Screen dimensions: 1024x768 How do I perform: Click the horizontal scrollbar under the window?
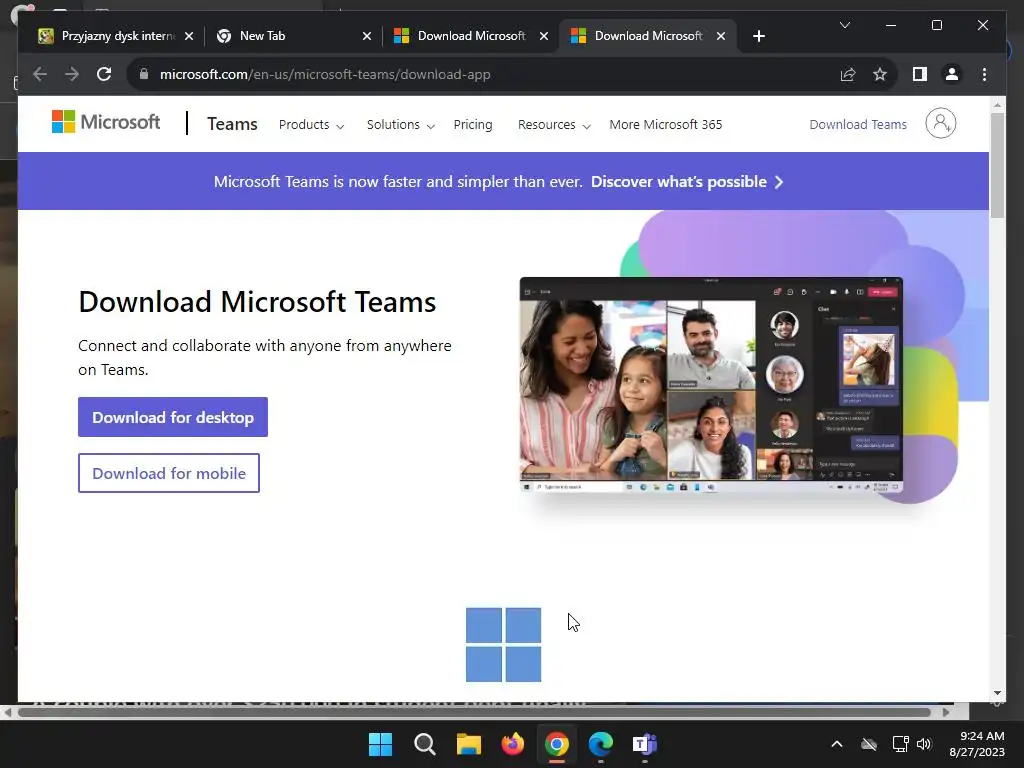point(474,712)
